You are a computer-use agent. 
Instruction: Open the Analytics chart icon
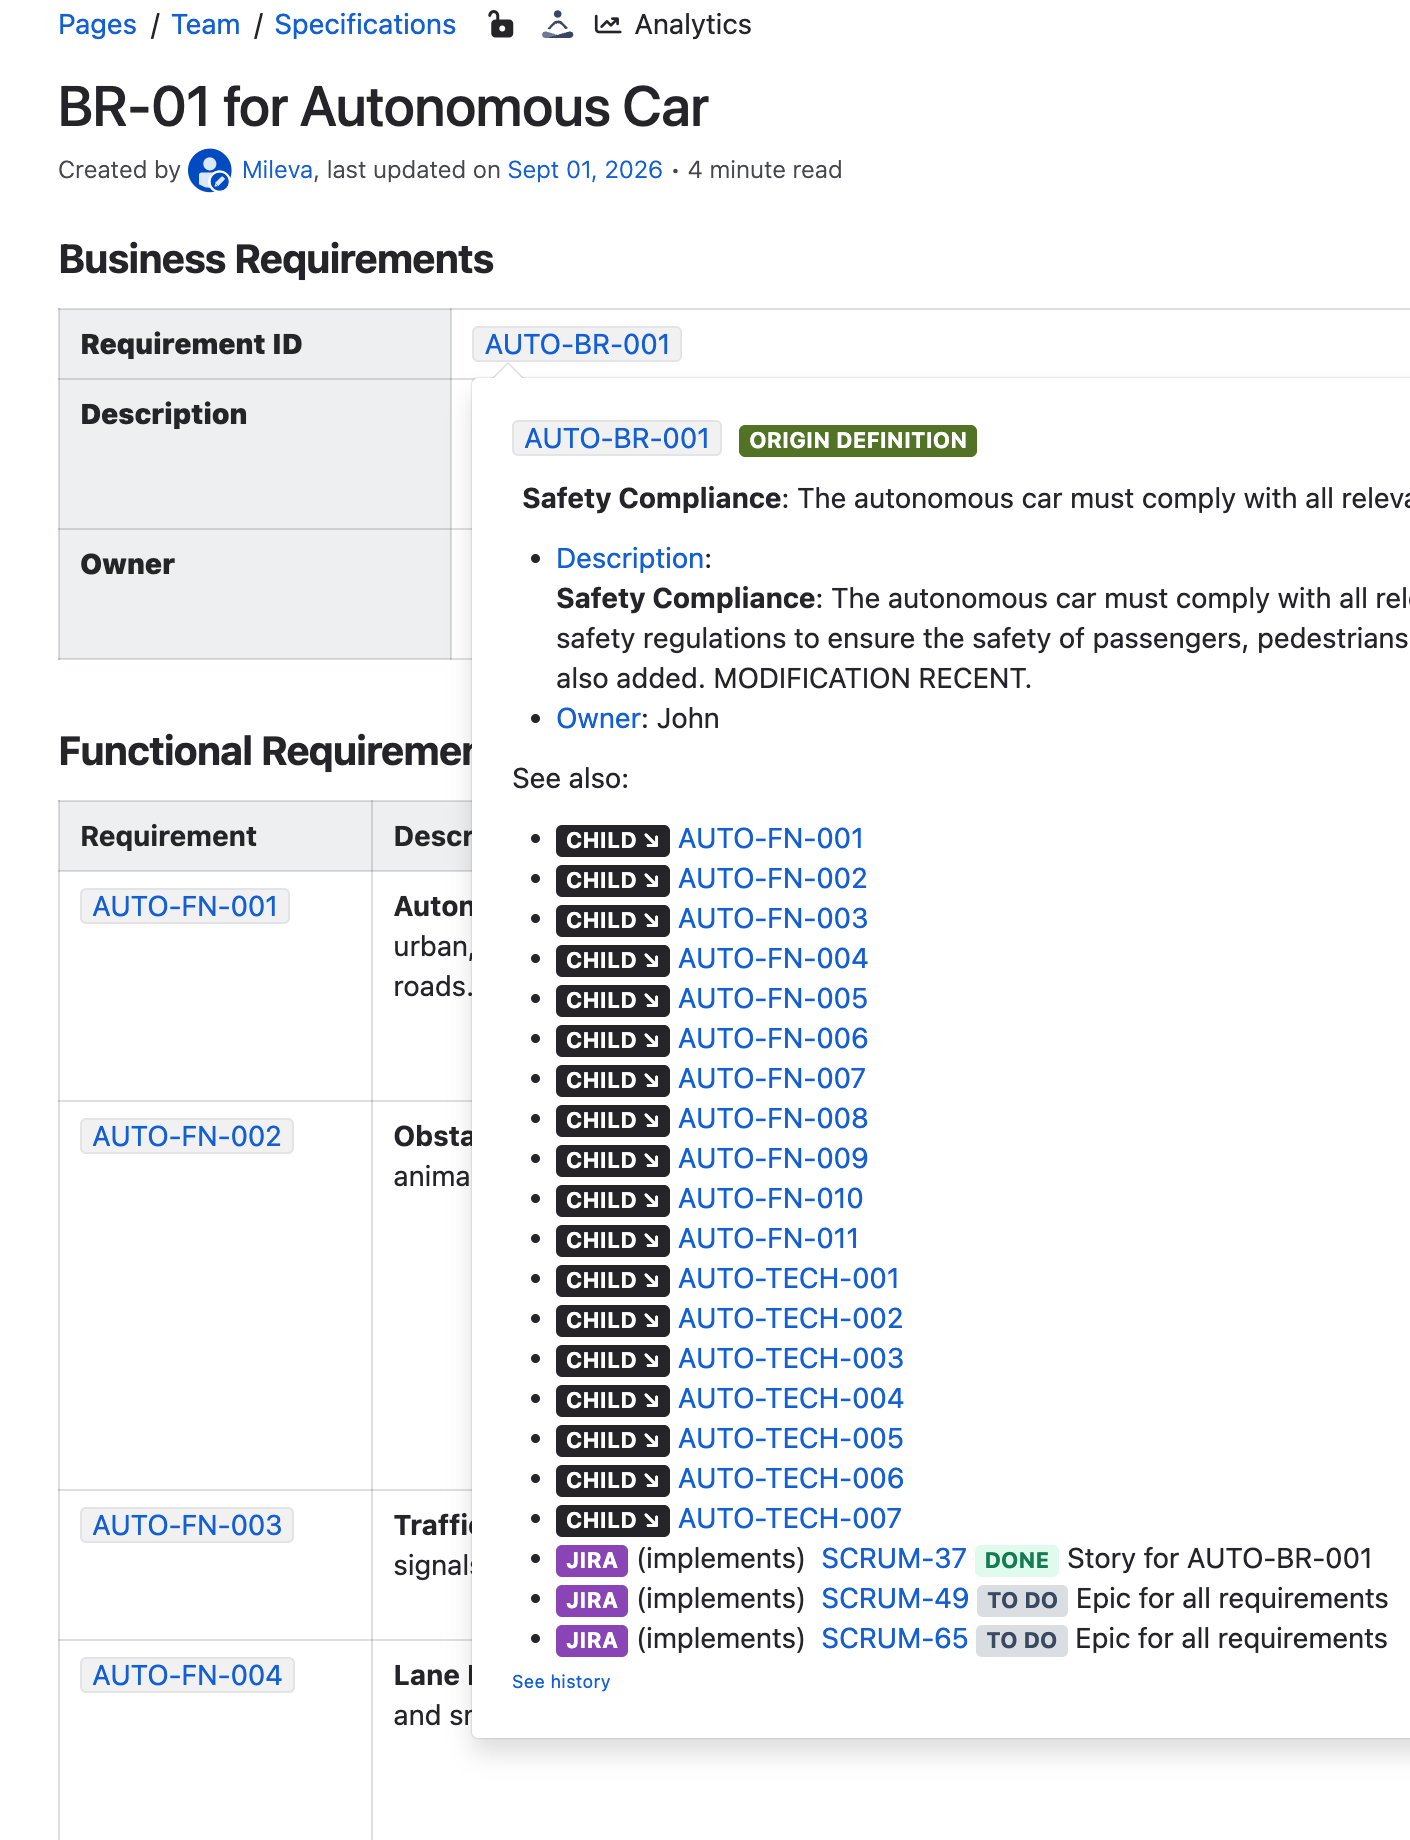[607, 24]
